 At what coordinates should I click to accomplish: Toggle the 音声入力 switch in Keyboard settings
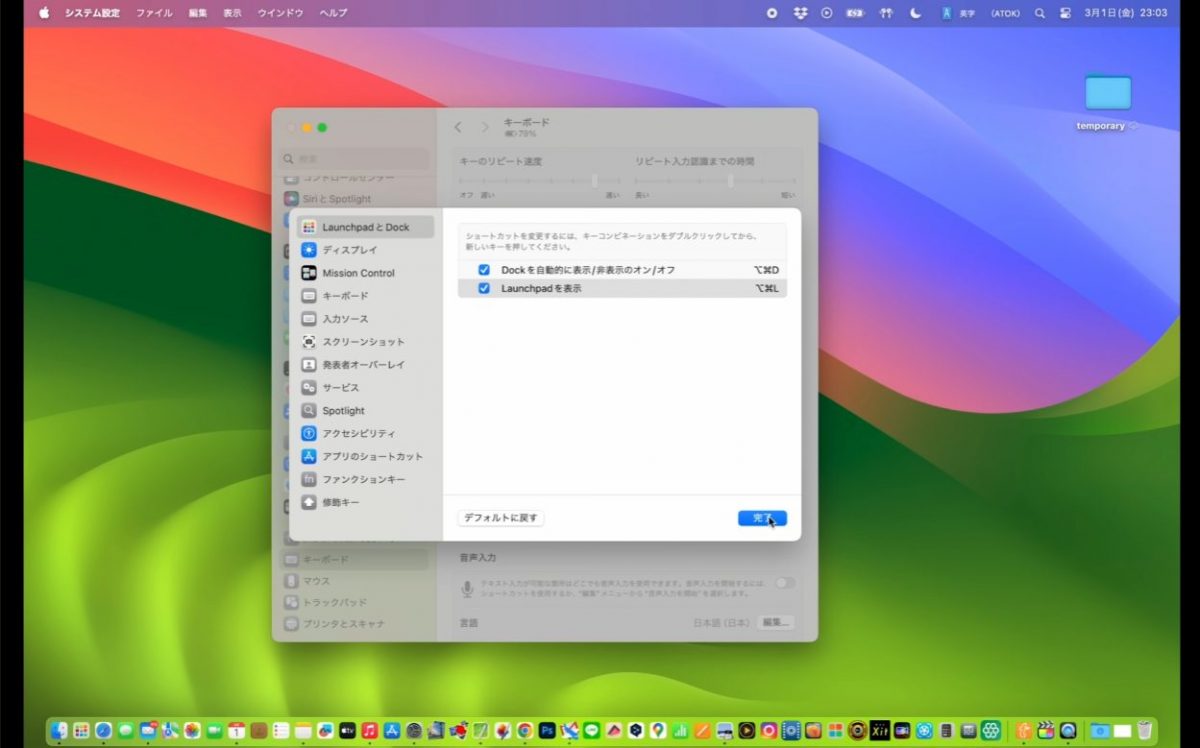(x=785, y=583)
